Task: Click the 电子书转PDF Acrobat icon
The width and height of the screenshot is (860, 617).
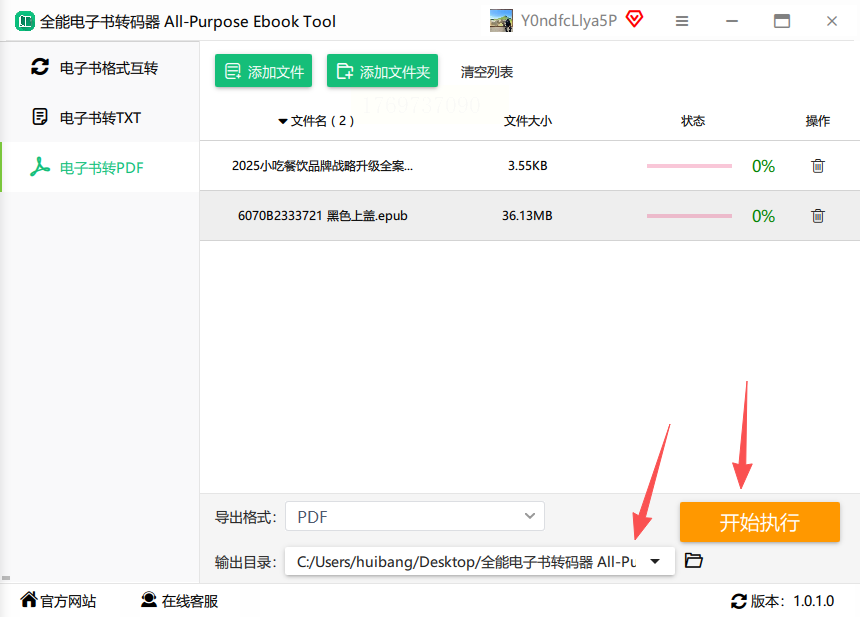Action: (40, 167)
